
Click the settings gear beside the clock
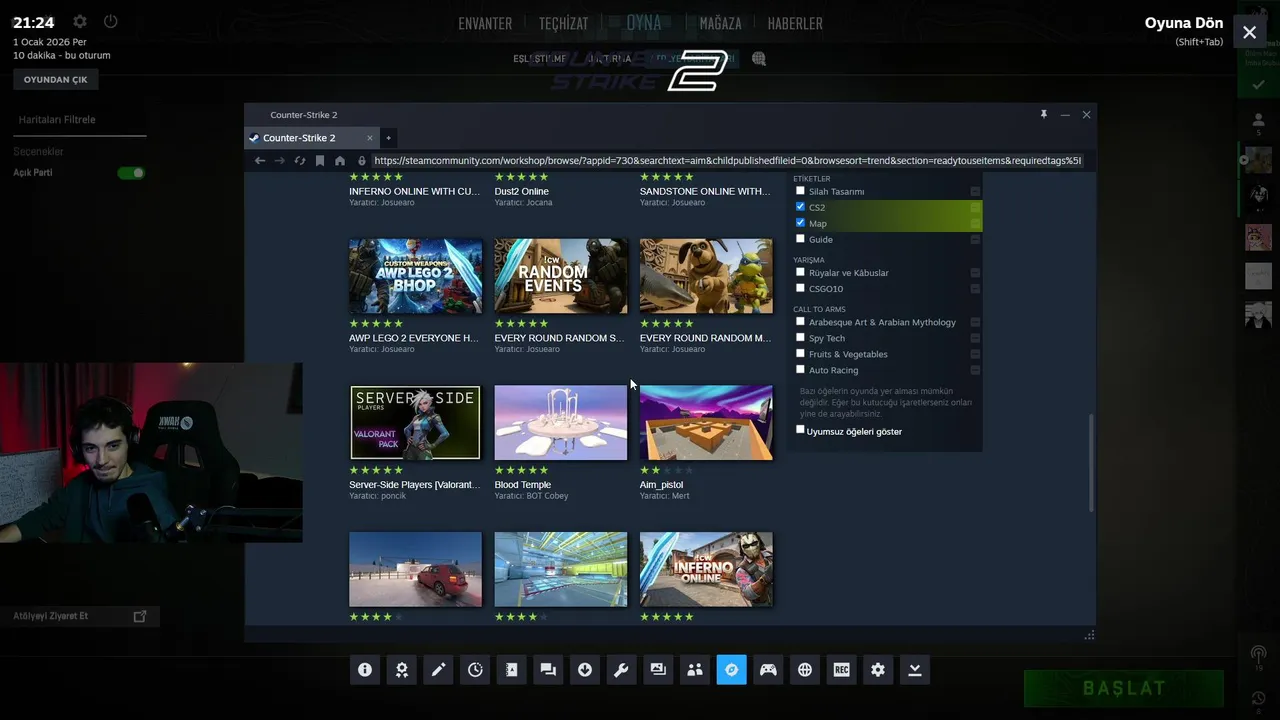[x=80, y=21]
